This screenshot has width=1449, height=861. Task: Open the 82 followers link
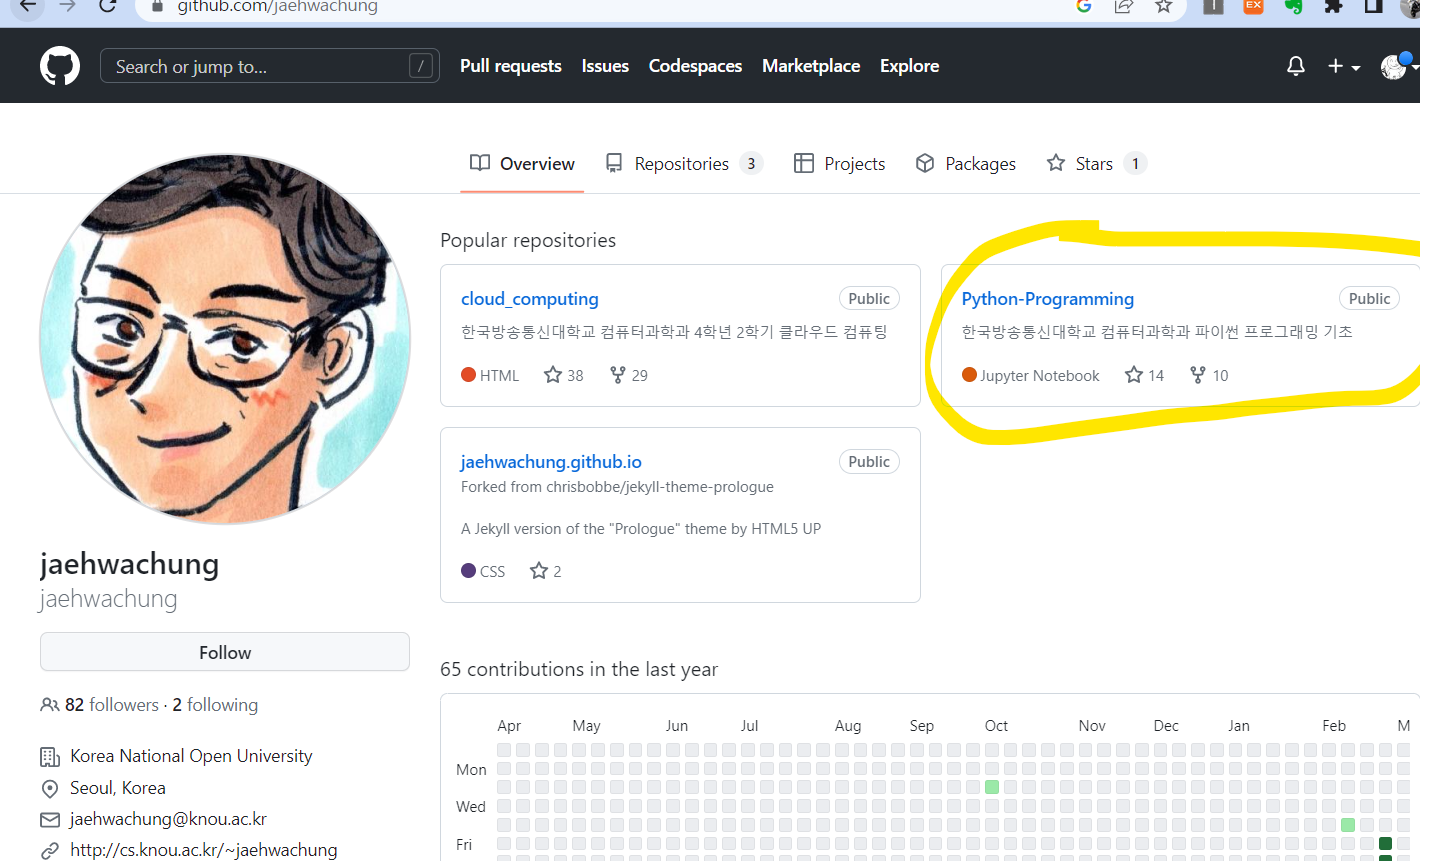click(112, 705)
